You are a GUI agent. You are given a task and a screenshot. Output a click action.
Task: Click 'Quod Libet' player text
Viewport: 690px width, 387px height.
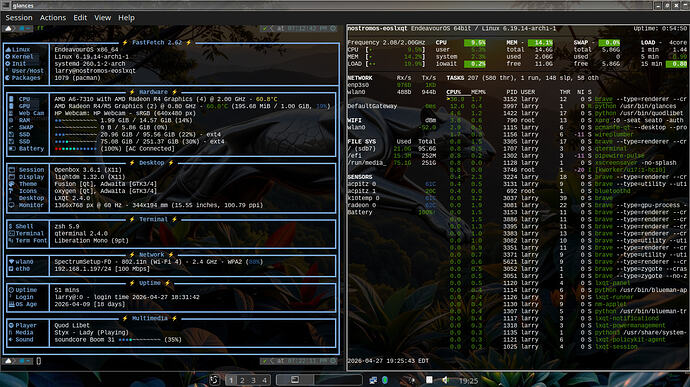pyautogui.click(x=72, y=325)
